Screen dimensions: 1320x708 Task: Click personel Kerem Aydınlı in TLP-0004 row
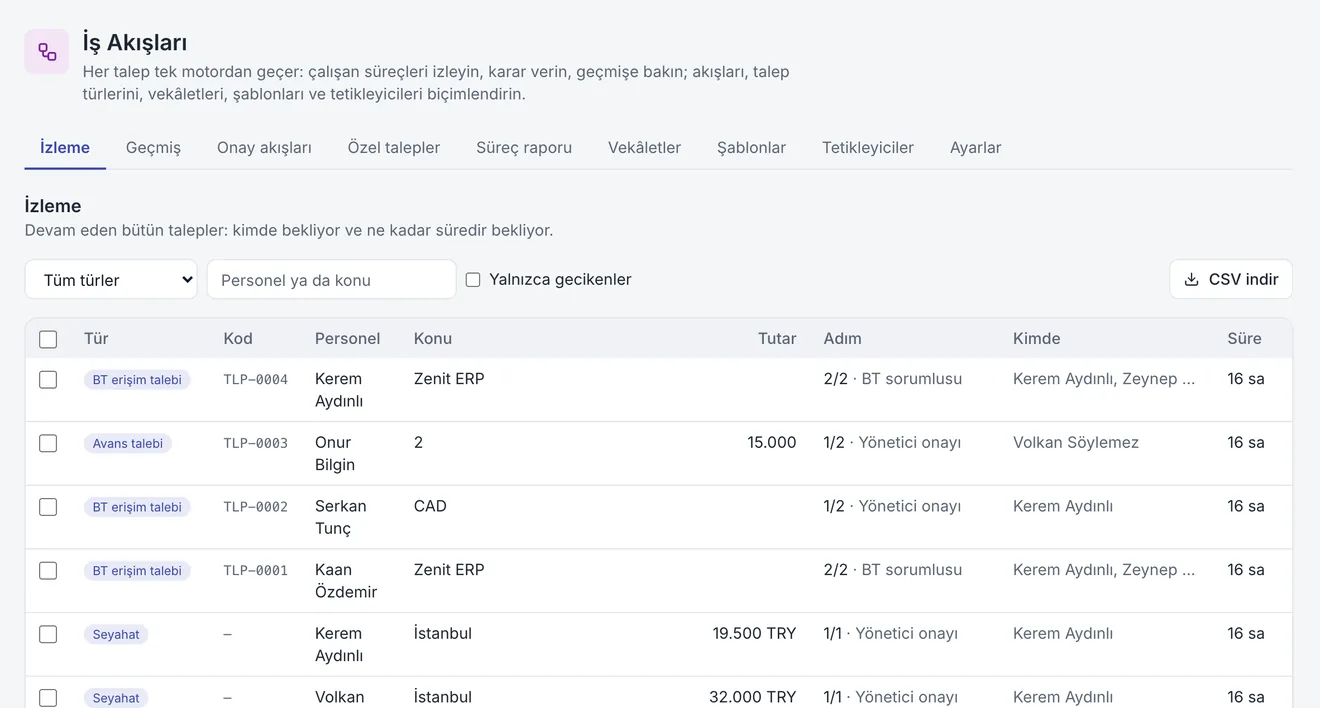click(x=339, y=390)
